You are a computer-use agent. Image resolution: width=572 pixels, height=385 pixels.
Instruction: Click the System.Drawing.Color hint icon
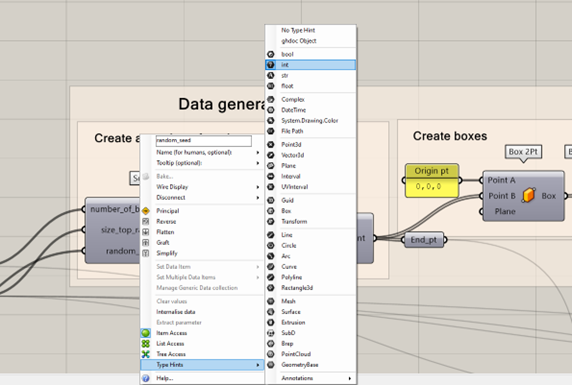271,120
